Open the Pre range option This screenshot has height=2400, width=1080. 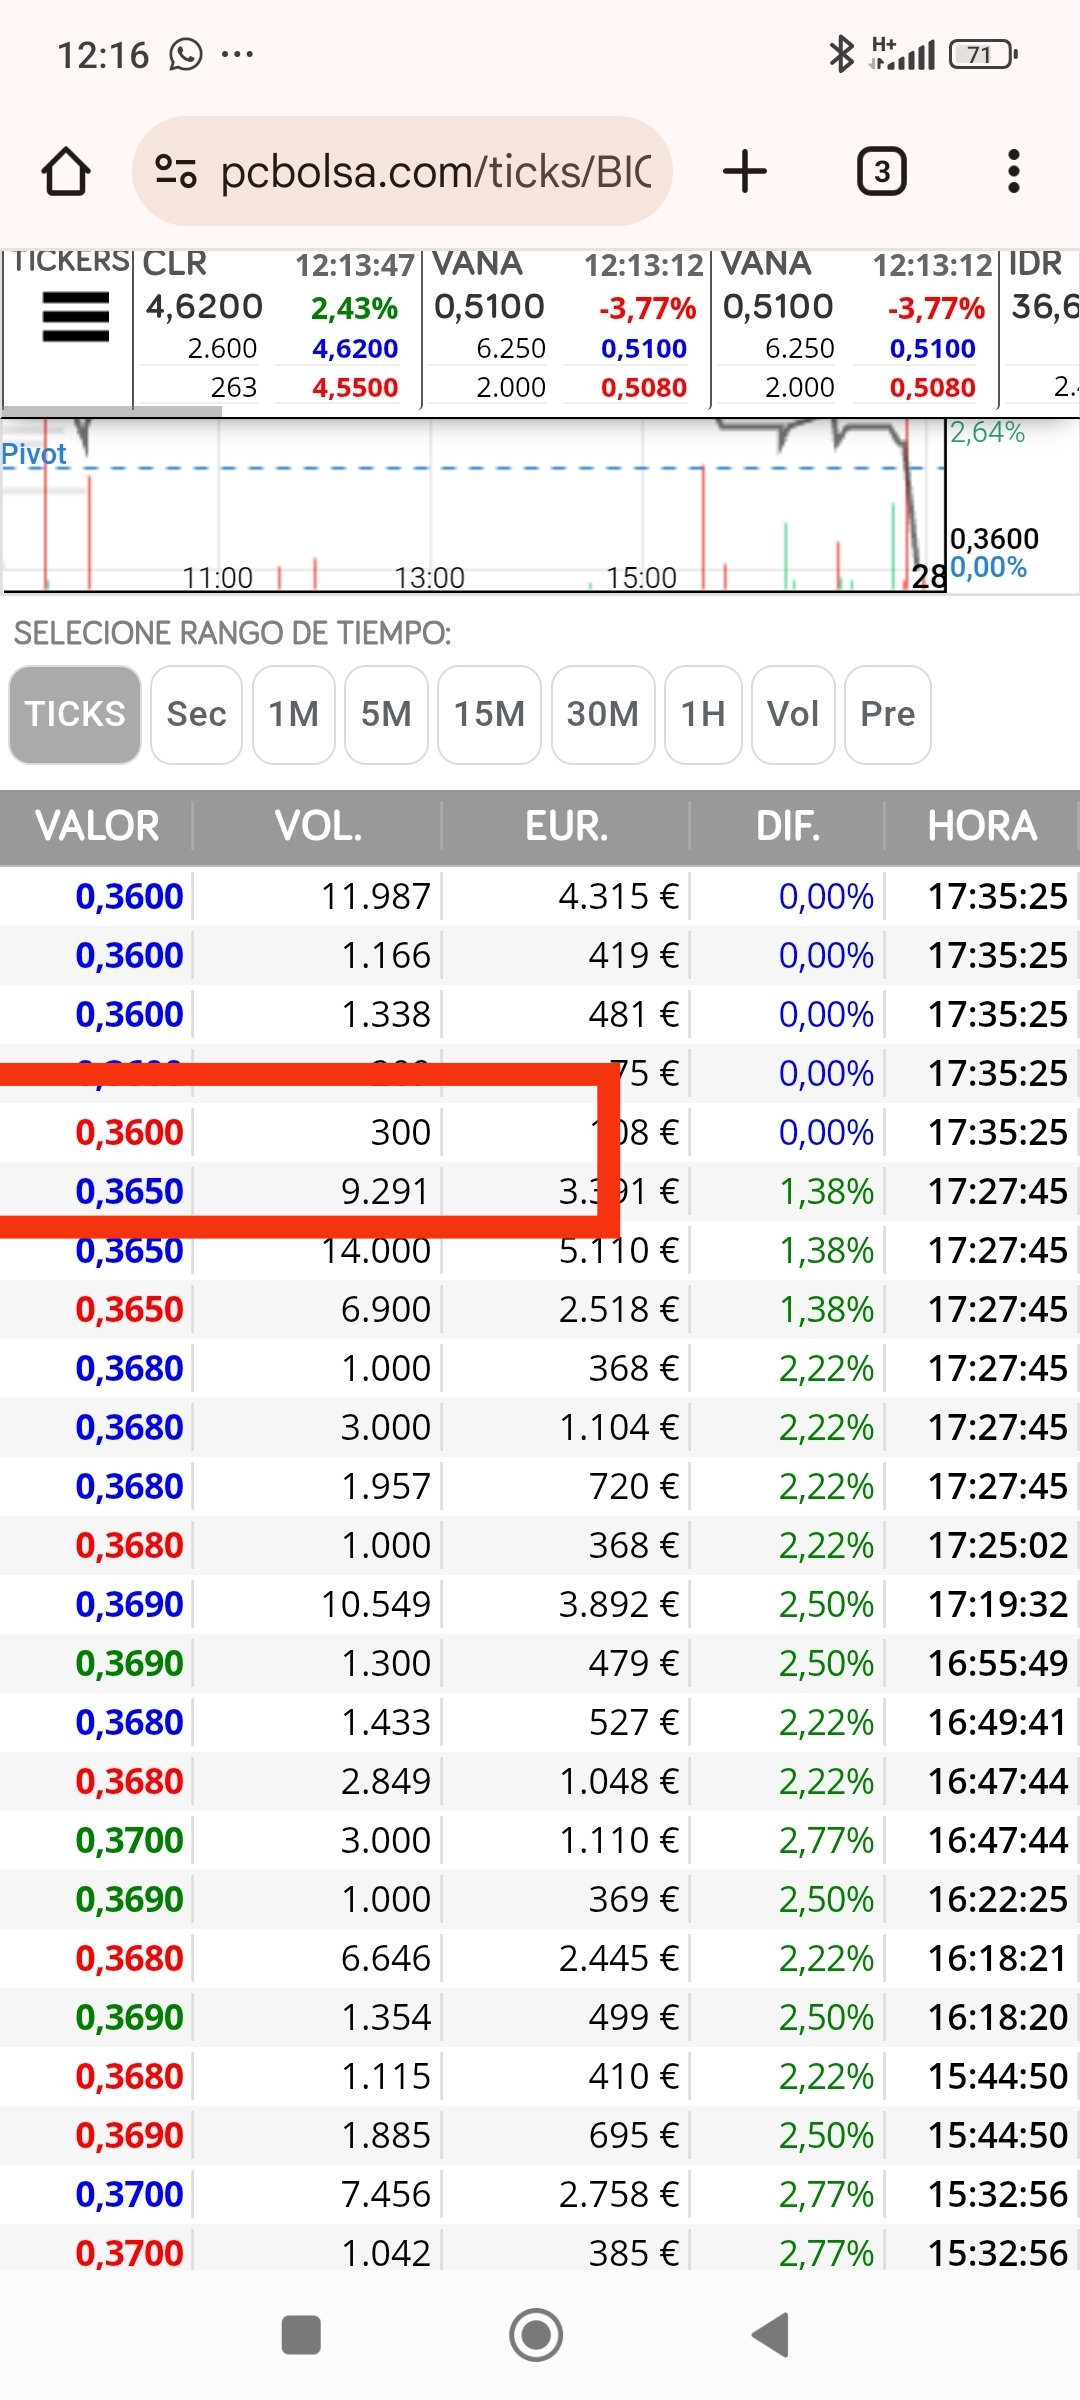888,715
